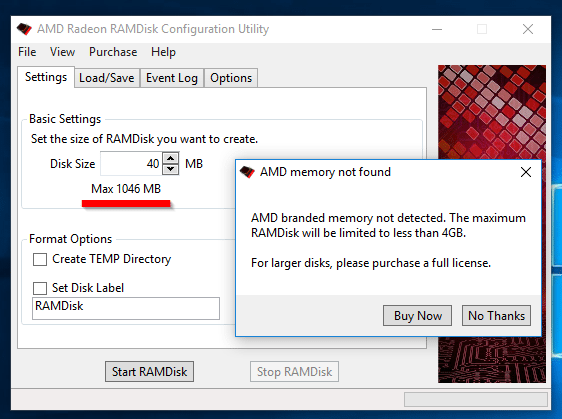This screenshot has height=419, width=562.
Task: Switch to the Event Log tab
Action: (x=172, y=78)
